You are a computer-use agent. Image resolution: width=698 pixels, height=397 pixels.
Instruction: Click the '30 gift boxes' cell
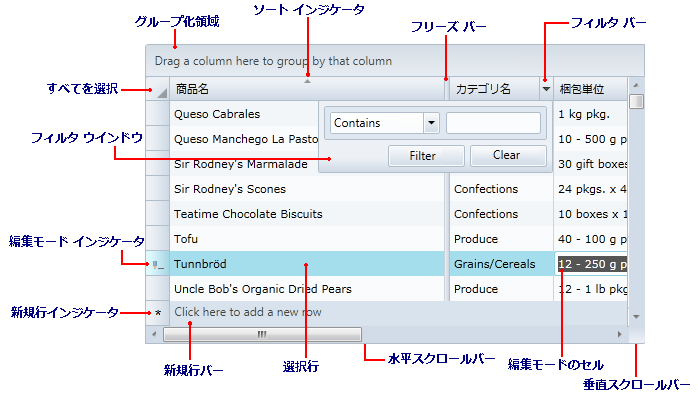591,164
